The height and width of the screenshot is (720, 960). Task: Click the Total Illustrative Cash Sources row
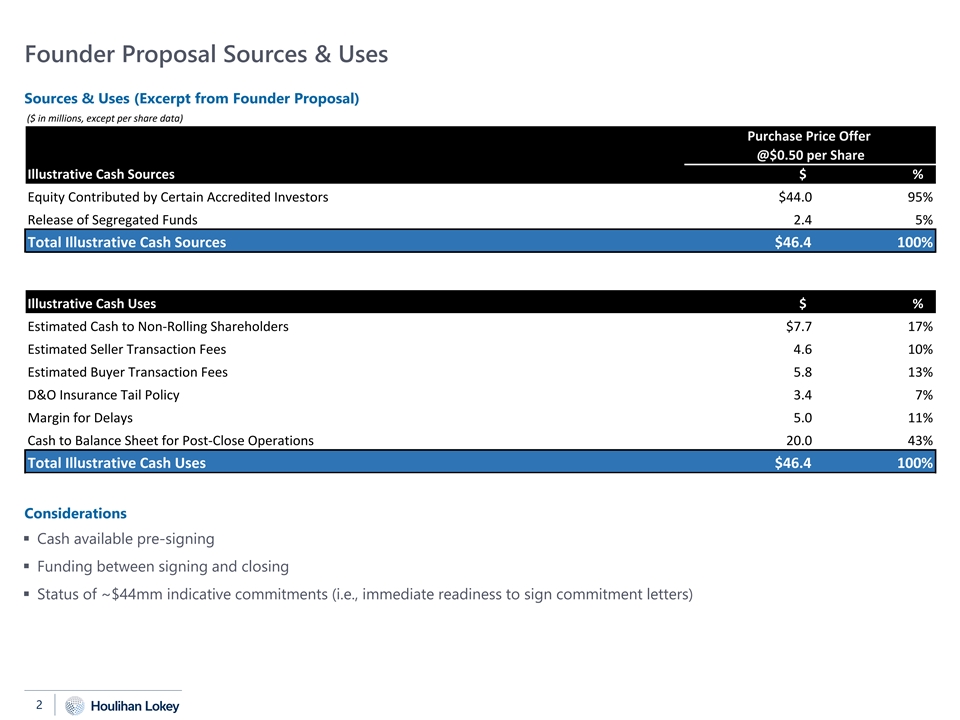126,242
